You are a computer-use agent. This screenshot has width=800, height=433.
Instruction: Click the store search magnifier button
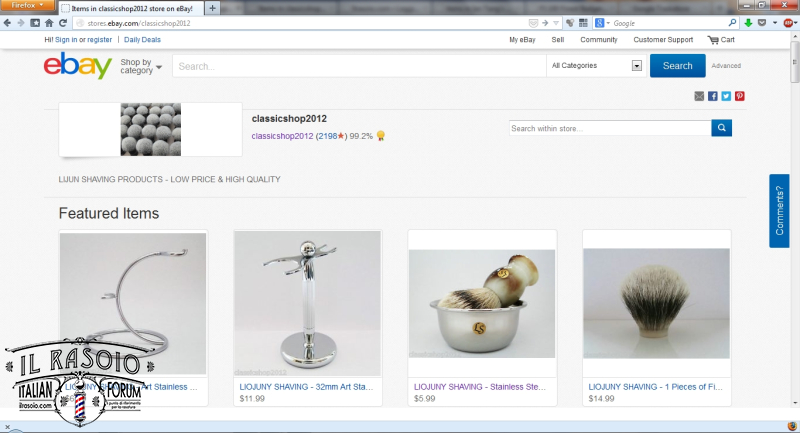pyautogui.click(x=721, y=128)
